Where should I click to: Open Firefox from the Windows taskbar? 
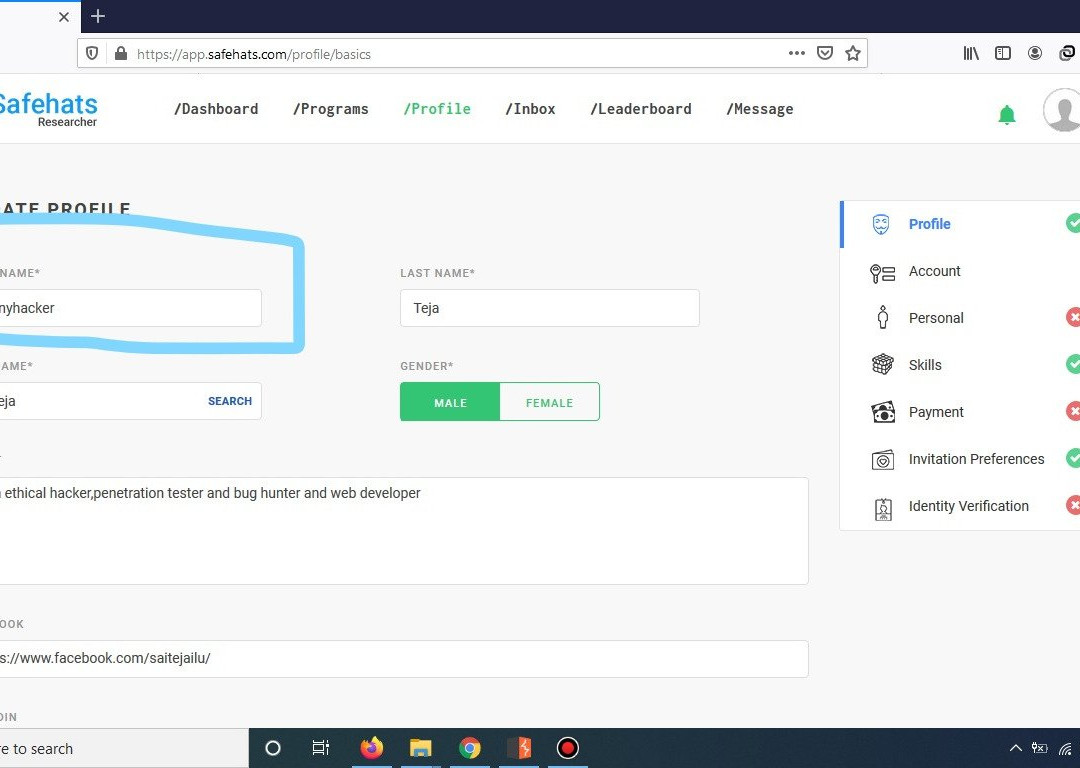point(372,748)
